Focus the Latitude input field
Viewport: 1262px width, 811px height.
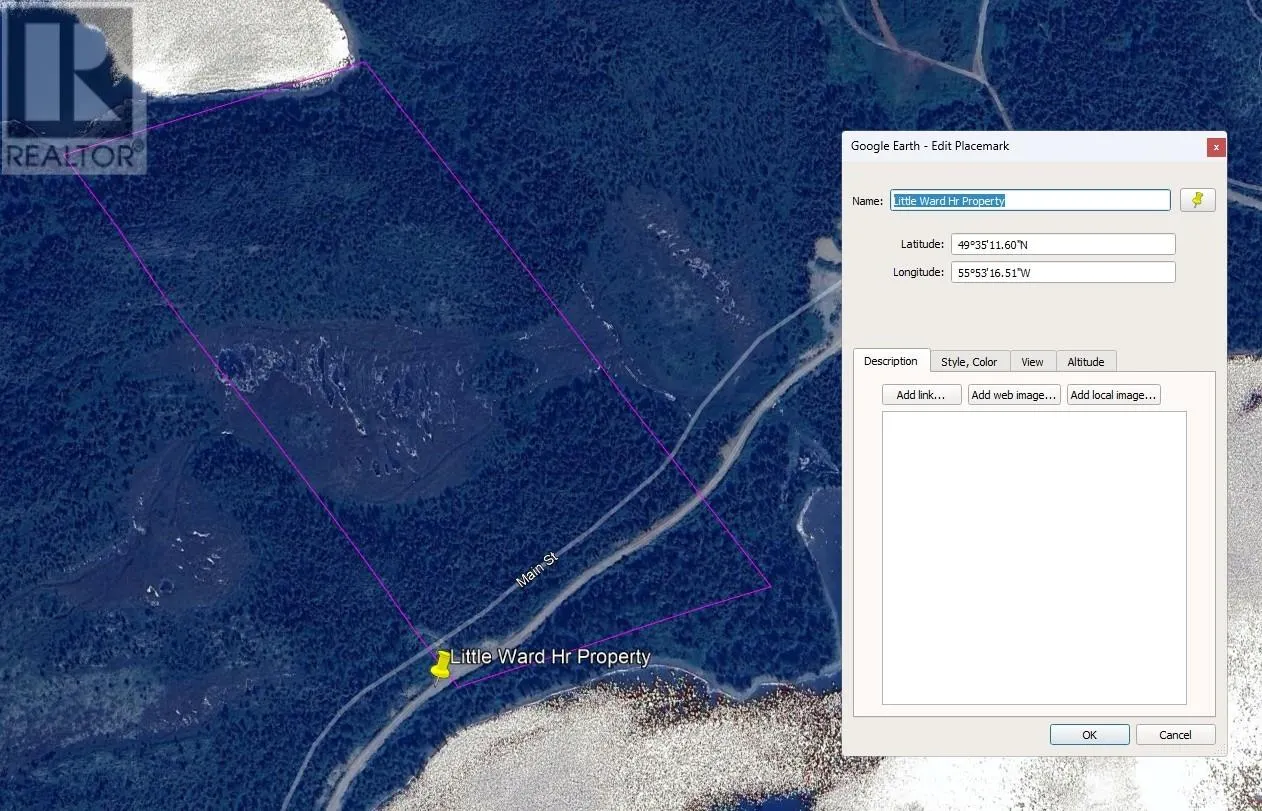tap(1062, 244)
